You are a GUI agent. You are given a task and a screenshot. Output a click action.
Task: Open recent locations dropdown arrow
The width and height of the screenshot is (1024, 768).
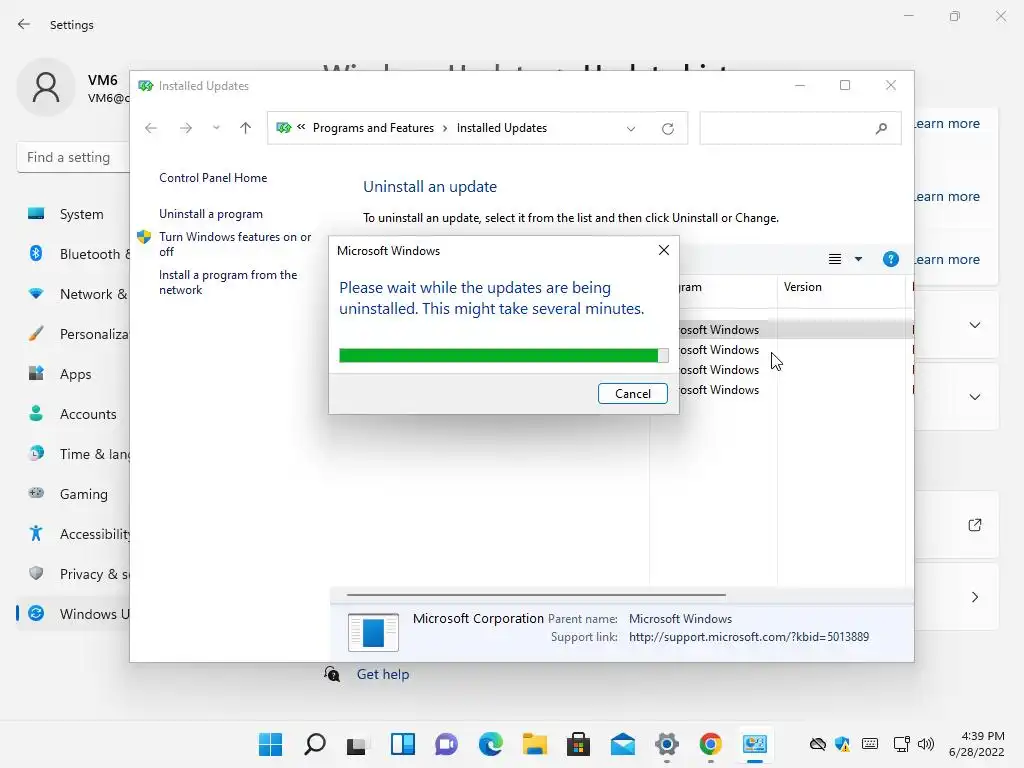point(216,128)
